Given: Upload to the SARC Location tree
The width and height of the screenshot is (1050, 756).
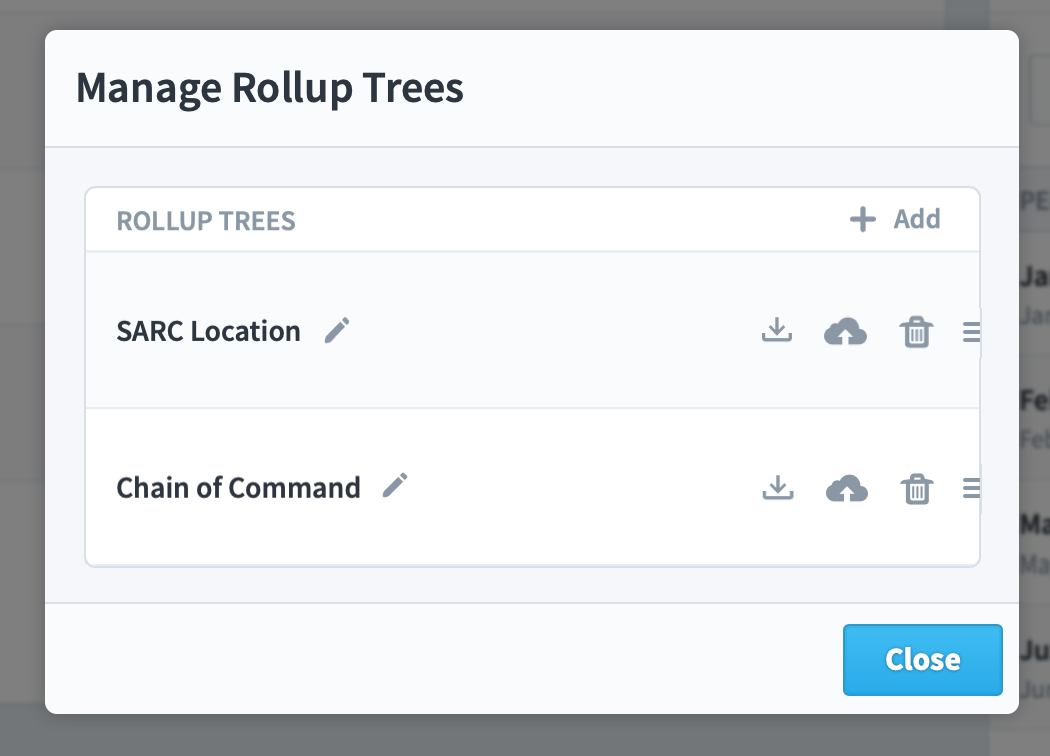Looking at the screenshot, I should (845, 331).
